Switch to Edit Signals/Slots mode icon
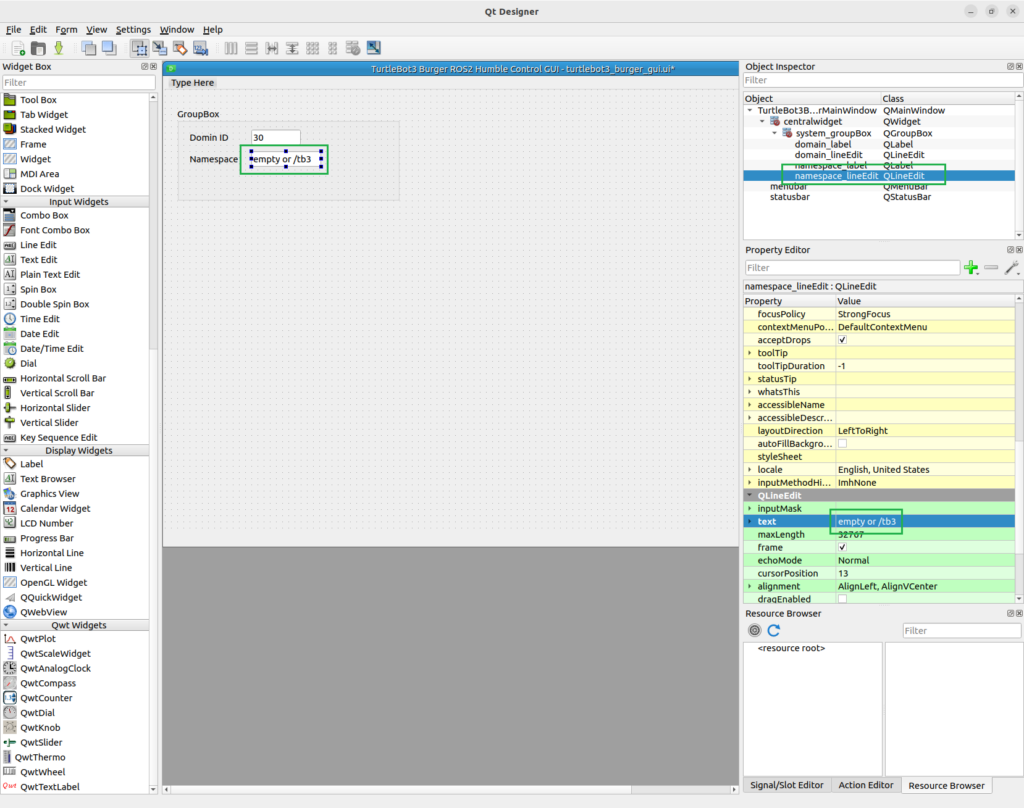The width and height of the screenshot is (1024, 808). pyautogui.click(x=159, y=48)
